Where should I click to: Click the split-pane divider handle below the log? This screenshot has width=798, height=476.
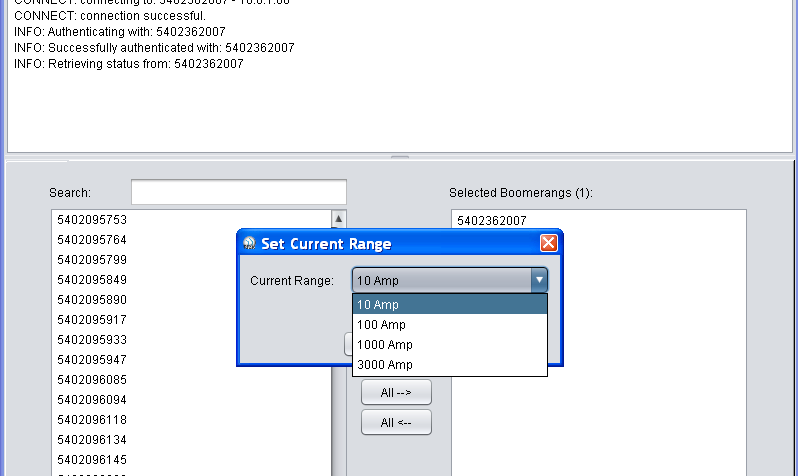400,157
